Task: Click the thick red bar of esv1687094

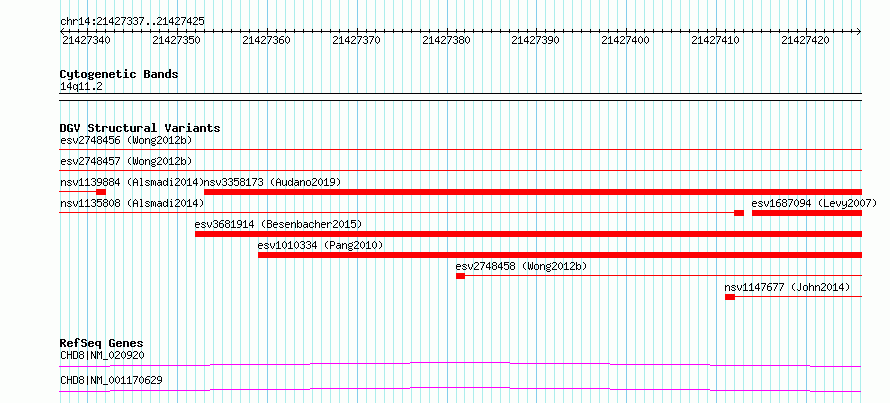Action: pos(807,213)
